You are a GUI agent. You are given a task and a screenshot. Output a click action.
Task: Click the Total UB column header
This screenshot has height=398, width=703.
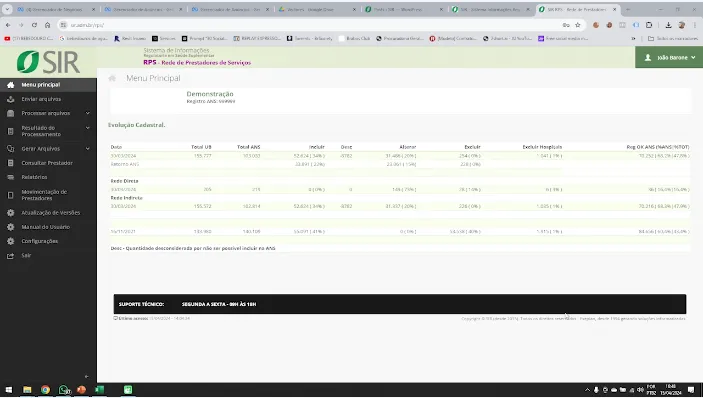201,147
